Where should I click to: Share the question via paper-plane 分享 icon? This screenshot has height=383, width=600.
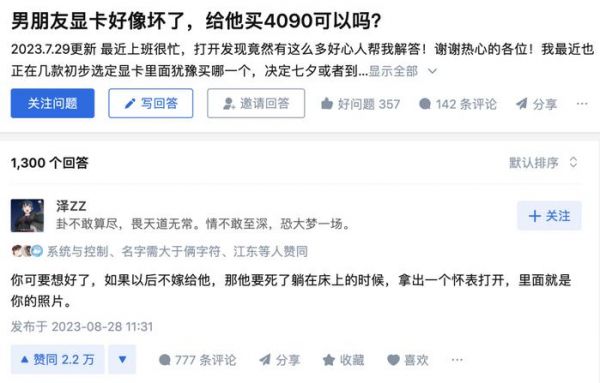coord(522,103)
